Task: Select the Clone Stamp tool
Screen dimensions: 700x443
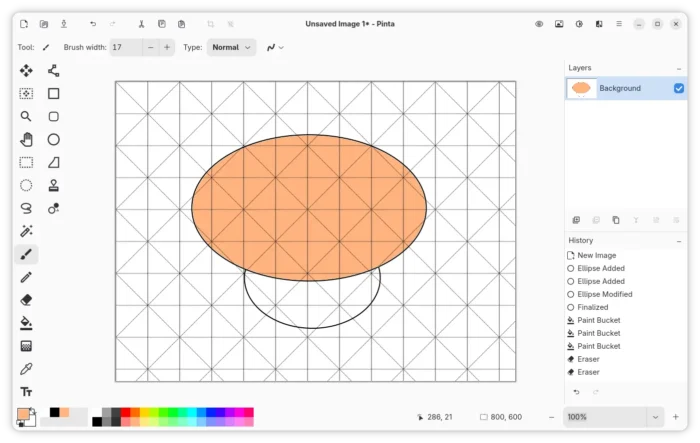Action: [x=54, y=185]
